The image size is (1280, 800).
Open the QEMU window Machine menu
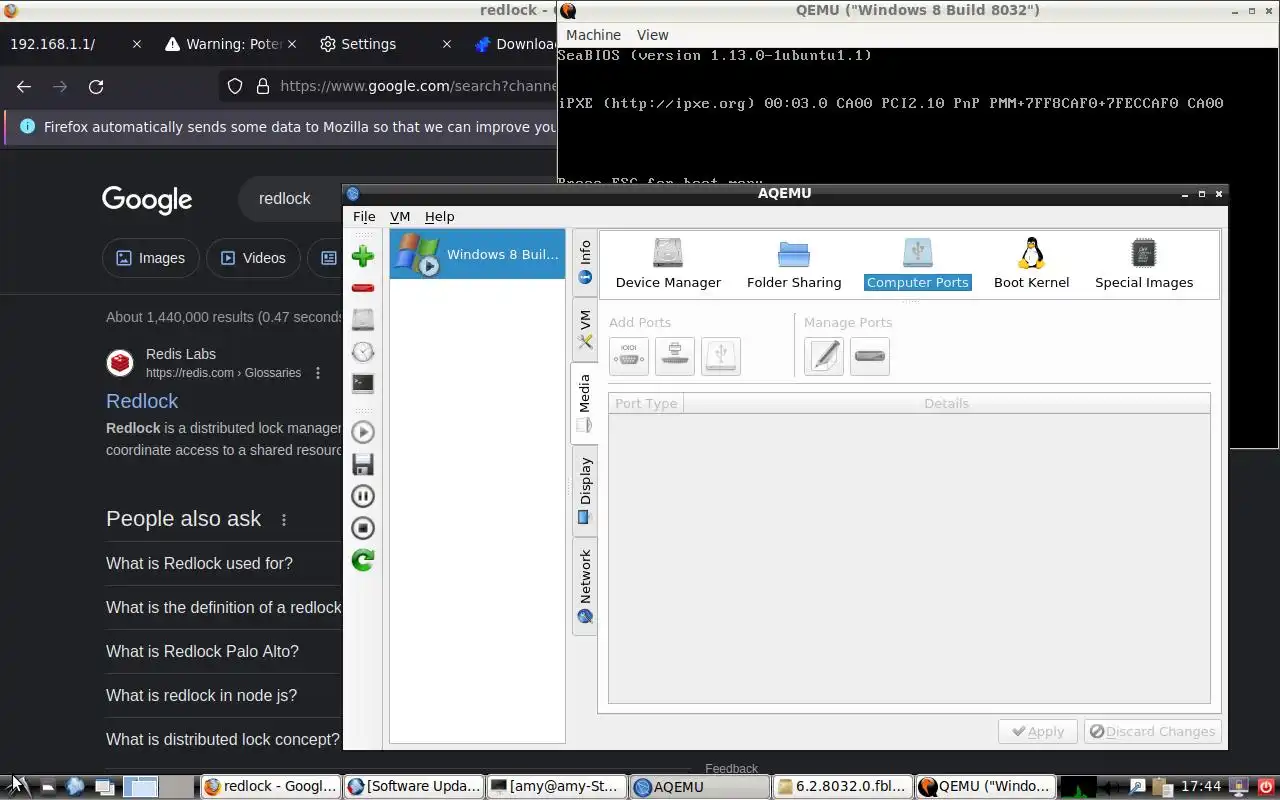[x=593, y=34]
